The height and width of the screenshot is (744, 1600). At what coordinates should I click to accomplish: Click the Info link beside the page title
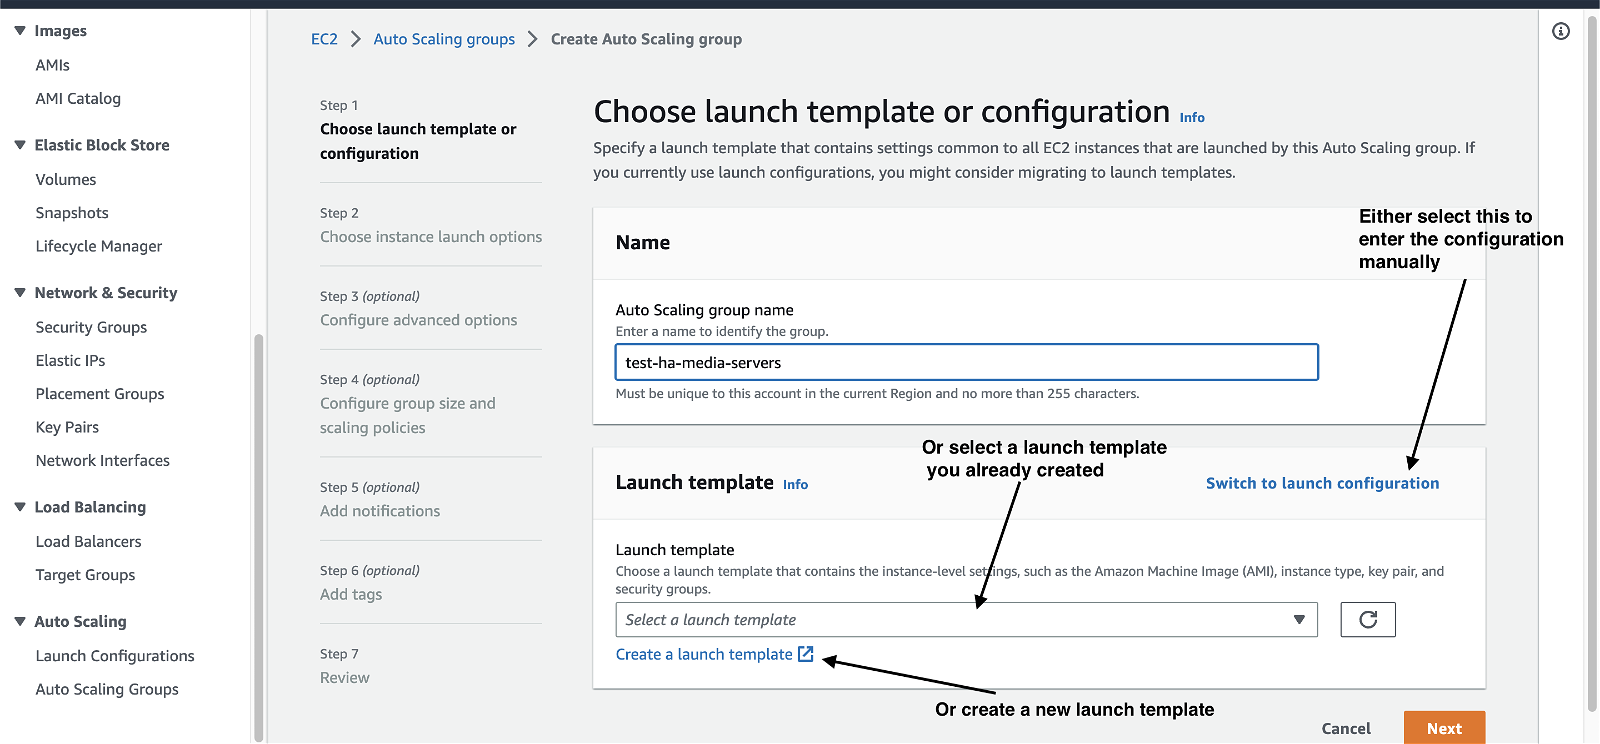coord(1192,117)
